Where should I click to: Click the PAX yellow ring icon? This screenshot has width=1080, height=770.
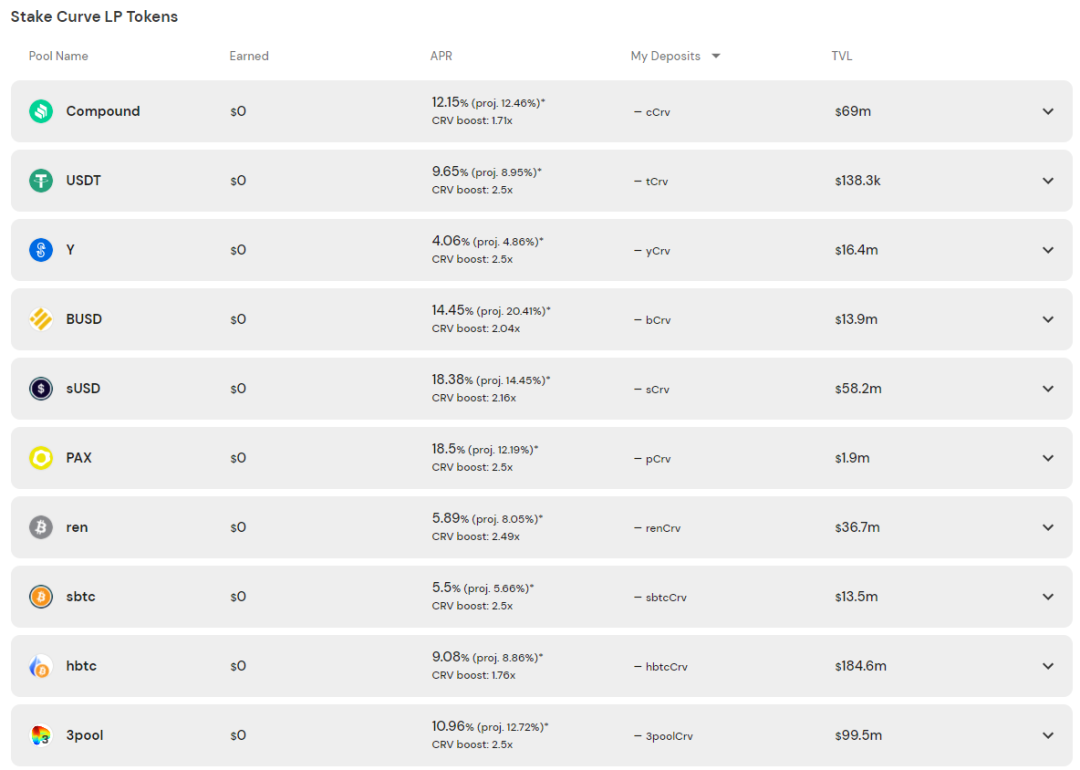(41, 457)
